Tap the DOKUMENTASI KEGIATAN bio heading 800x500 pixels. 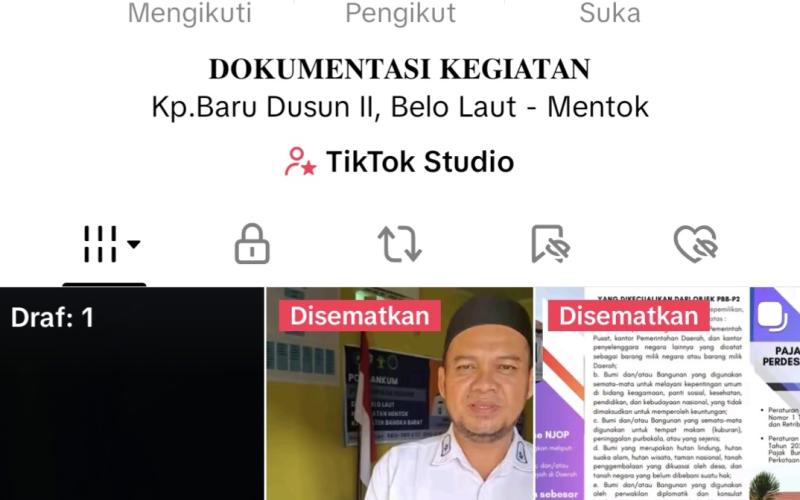click(400, 69)
